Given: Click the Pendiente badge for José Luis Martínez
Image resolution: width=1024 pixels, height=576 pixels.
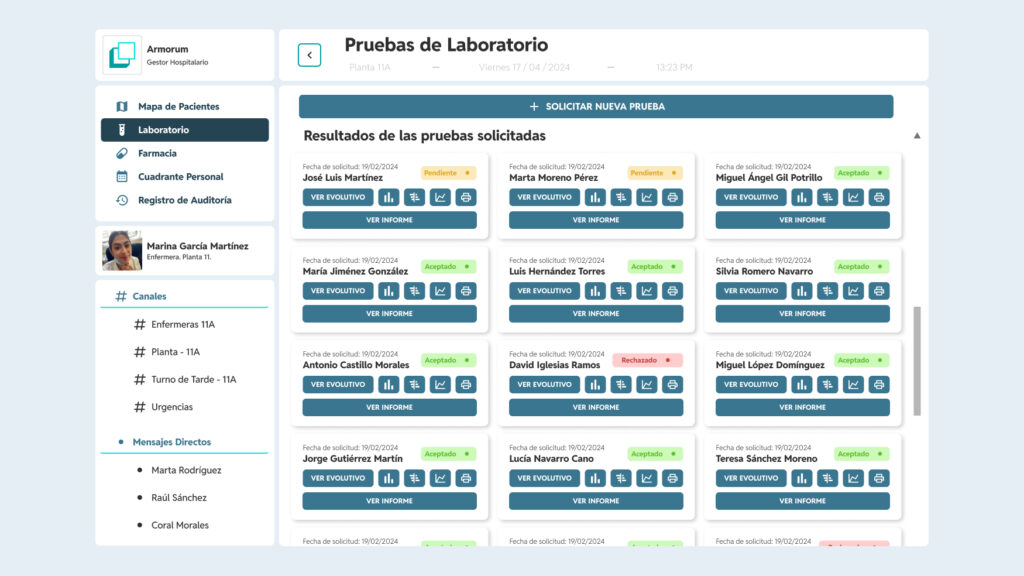Looking at the screenshot, I should (448, 173).
